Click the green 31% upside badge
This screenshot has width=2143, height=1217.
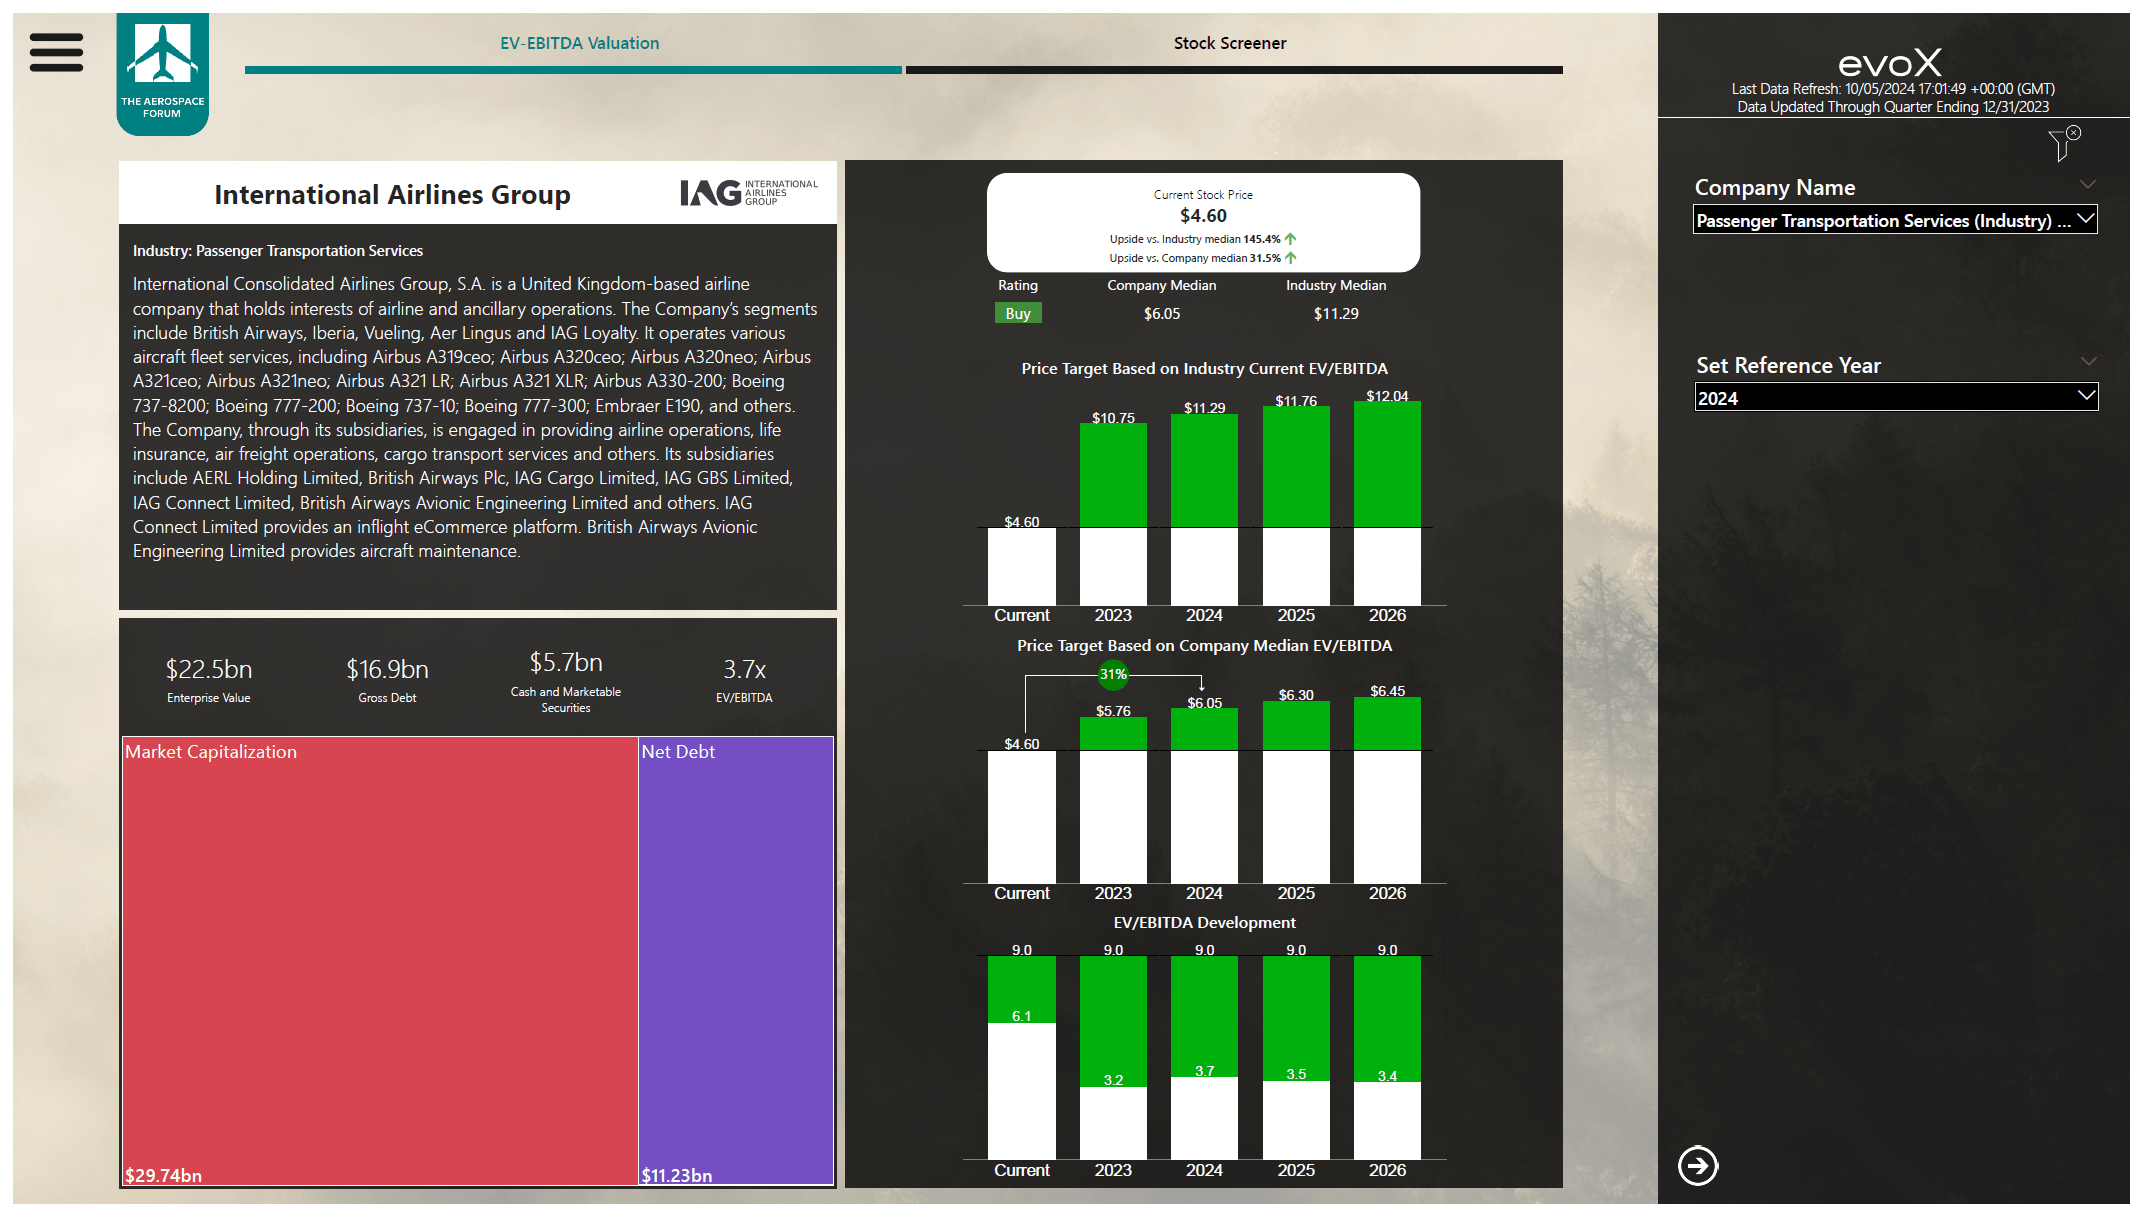(x=1113, y=675)
